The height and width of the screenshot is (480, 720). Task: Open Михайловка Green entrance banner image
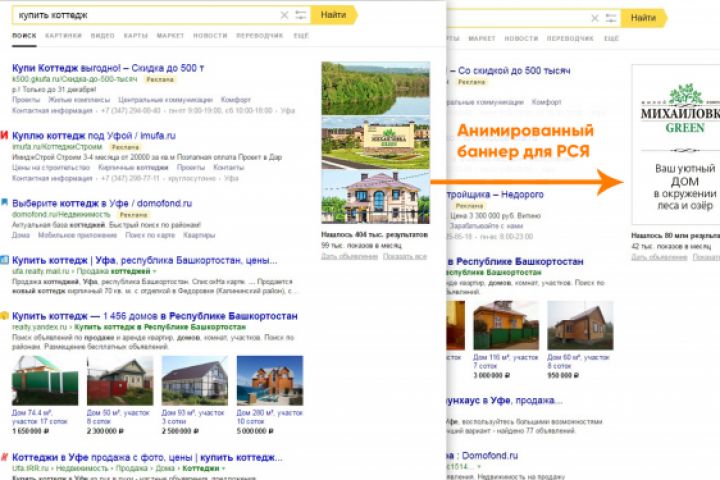click(376, 143)
